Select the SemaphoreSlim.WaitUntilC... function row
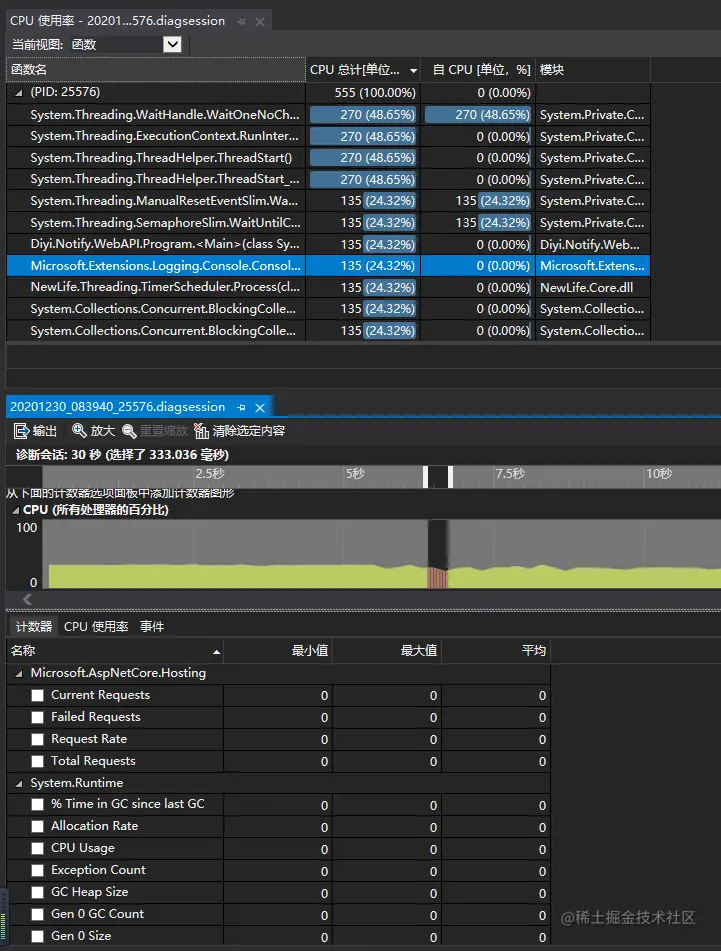 (328, 223)
